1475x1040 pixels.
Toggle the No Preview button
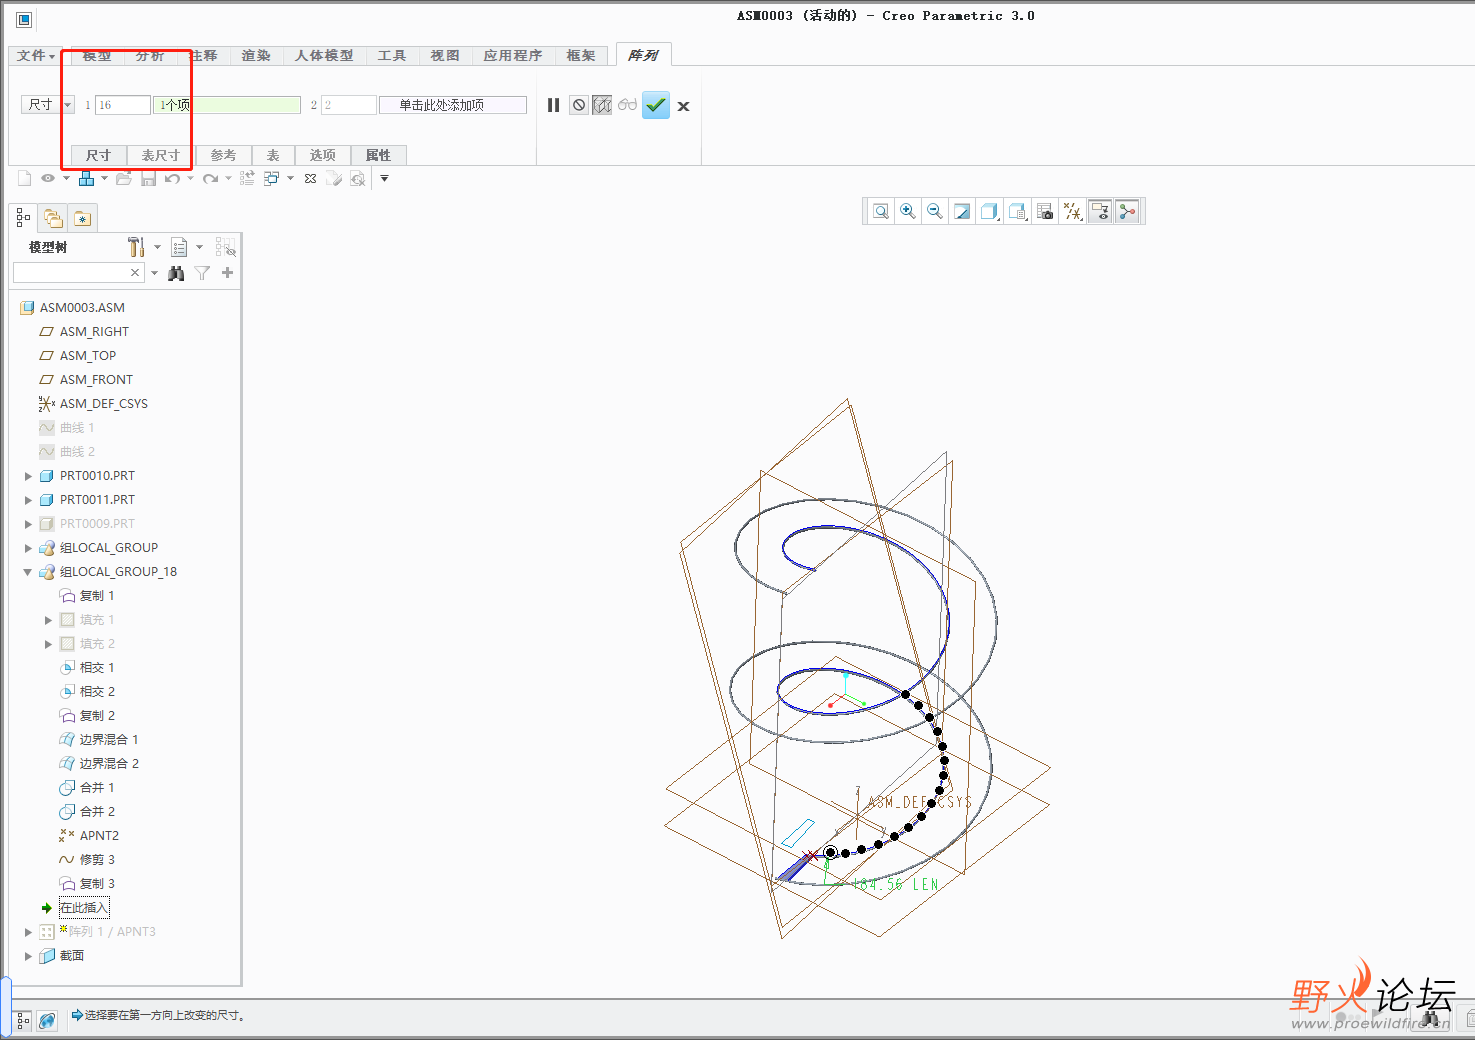[x=579, y=105]
